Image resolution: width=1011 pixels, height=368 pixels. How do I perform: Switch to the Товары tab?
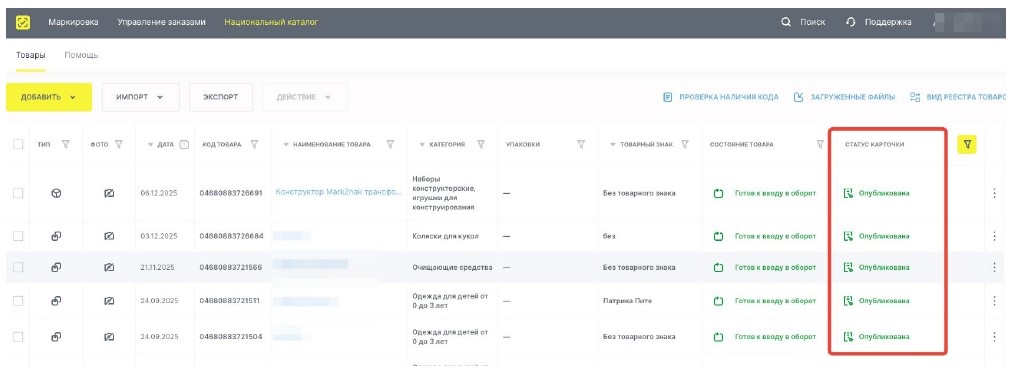click(30, 55)
